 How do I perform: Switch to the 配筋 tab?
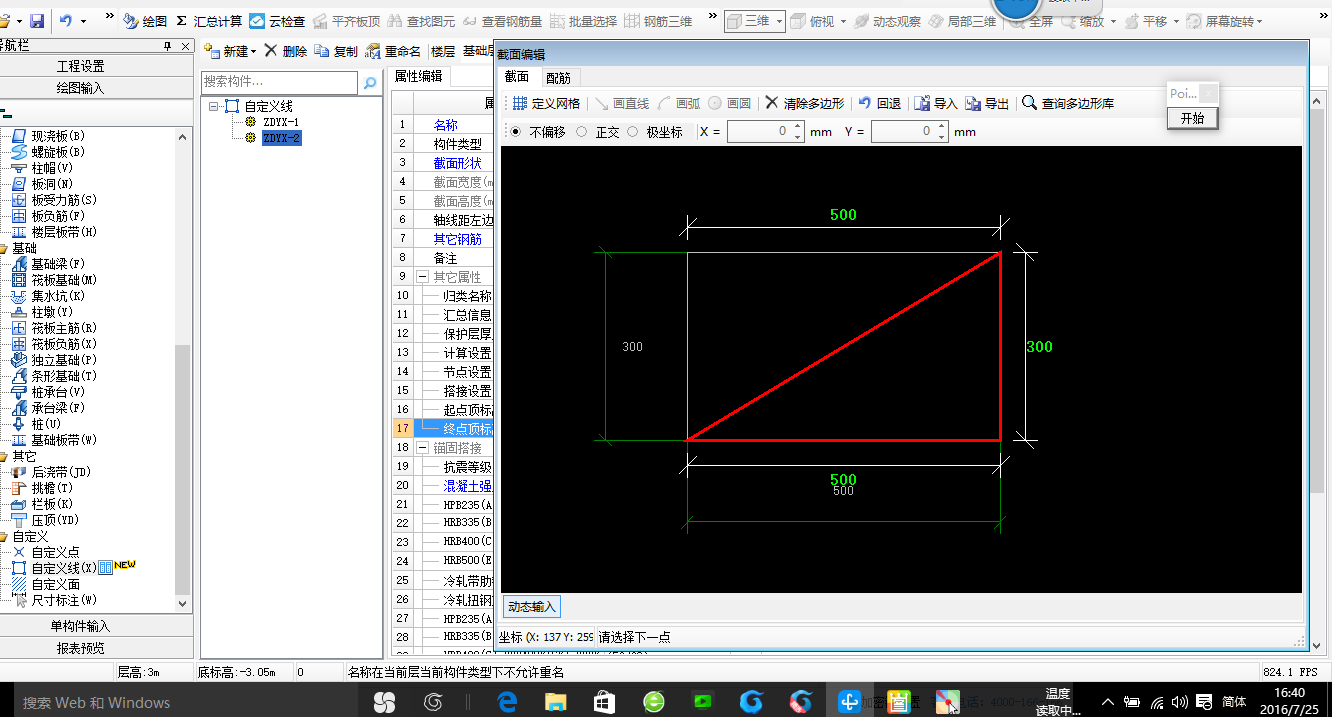(x=559, y=77)
